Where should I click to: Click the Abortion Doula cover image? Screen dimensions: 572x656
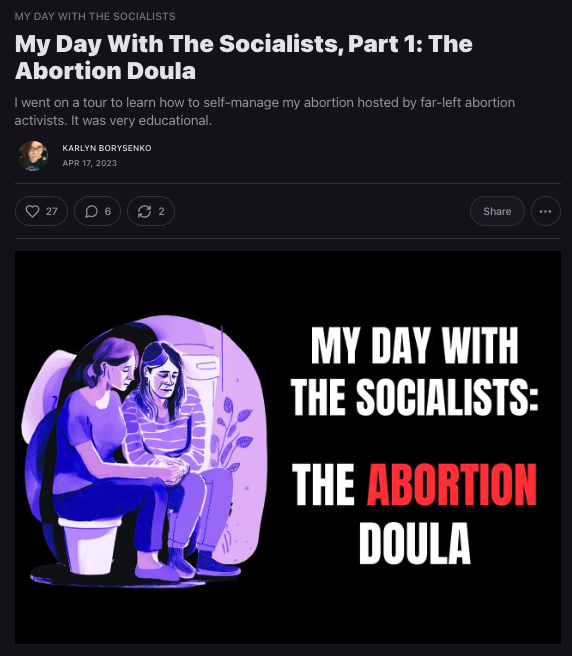(288, 447)
